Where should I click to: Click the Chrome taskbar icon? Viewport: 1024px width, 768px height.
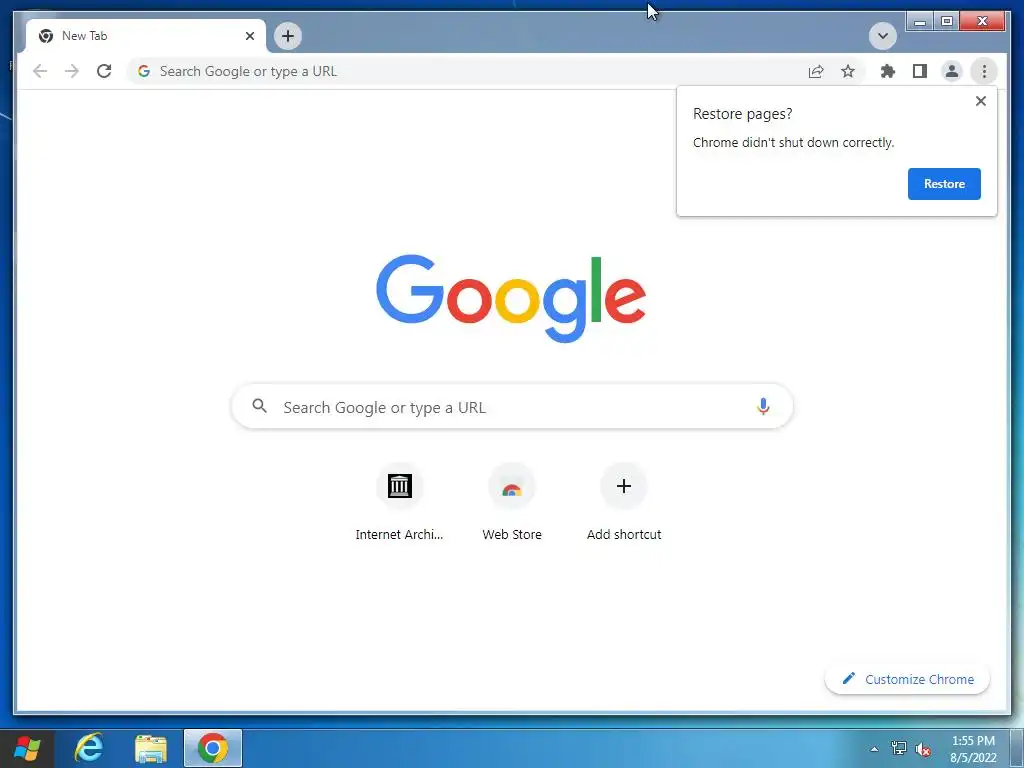[213, 748]
